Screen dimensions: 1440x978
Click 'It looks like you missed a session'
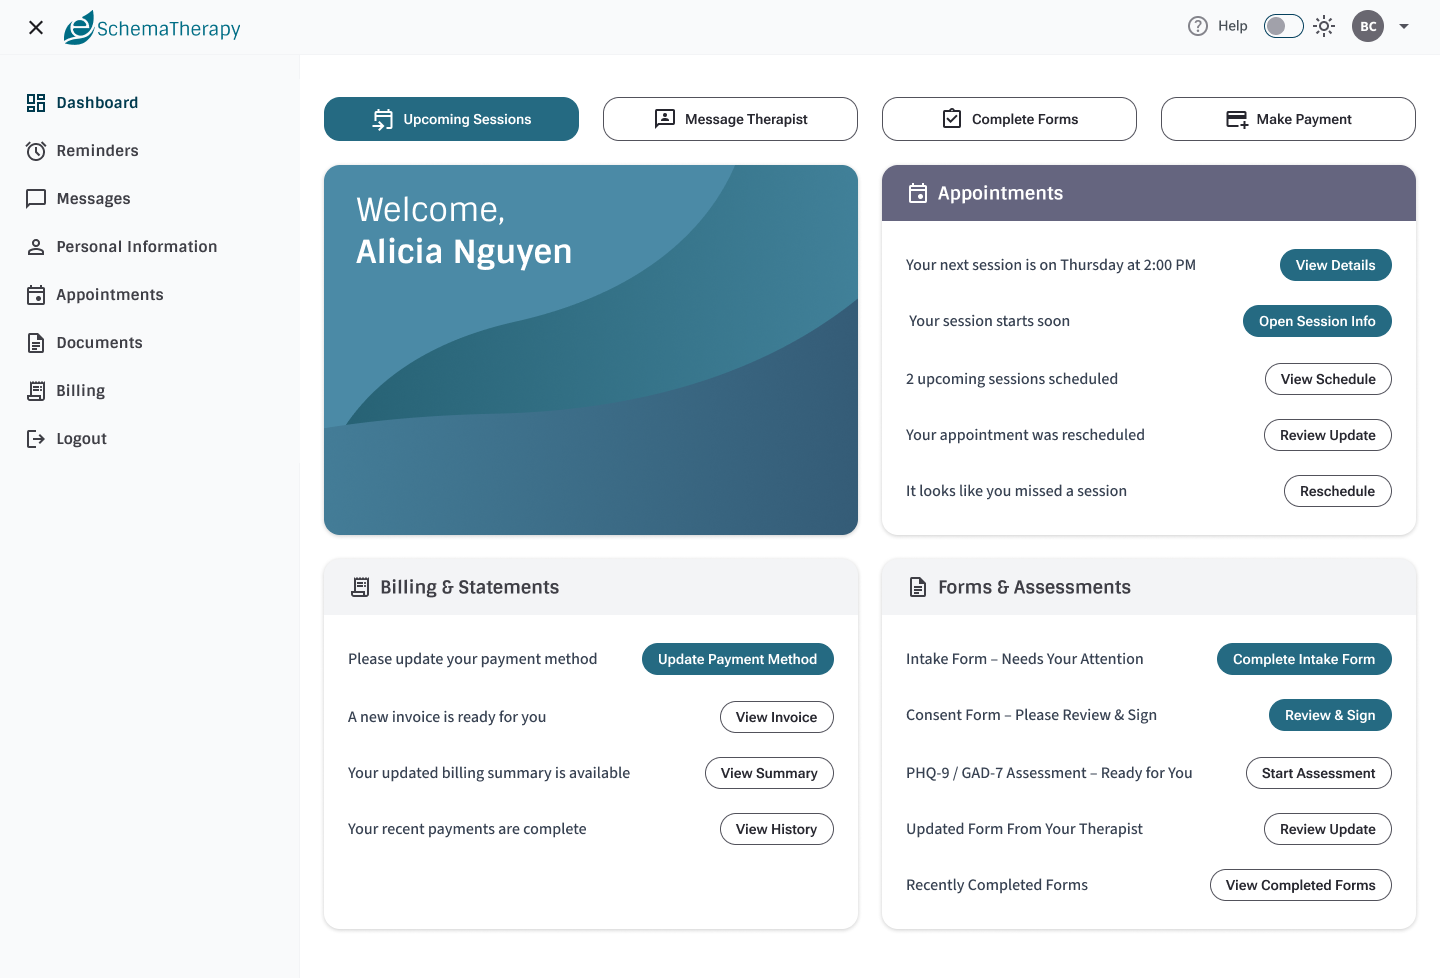[x=1016, y=491]
